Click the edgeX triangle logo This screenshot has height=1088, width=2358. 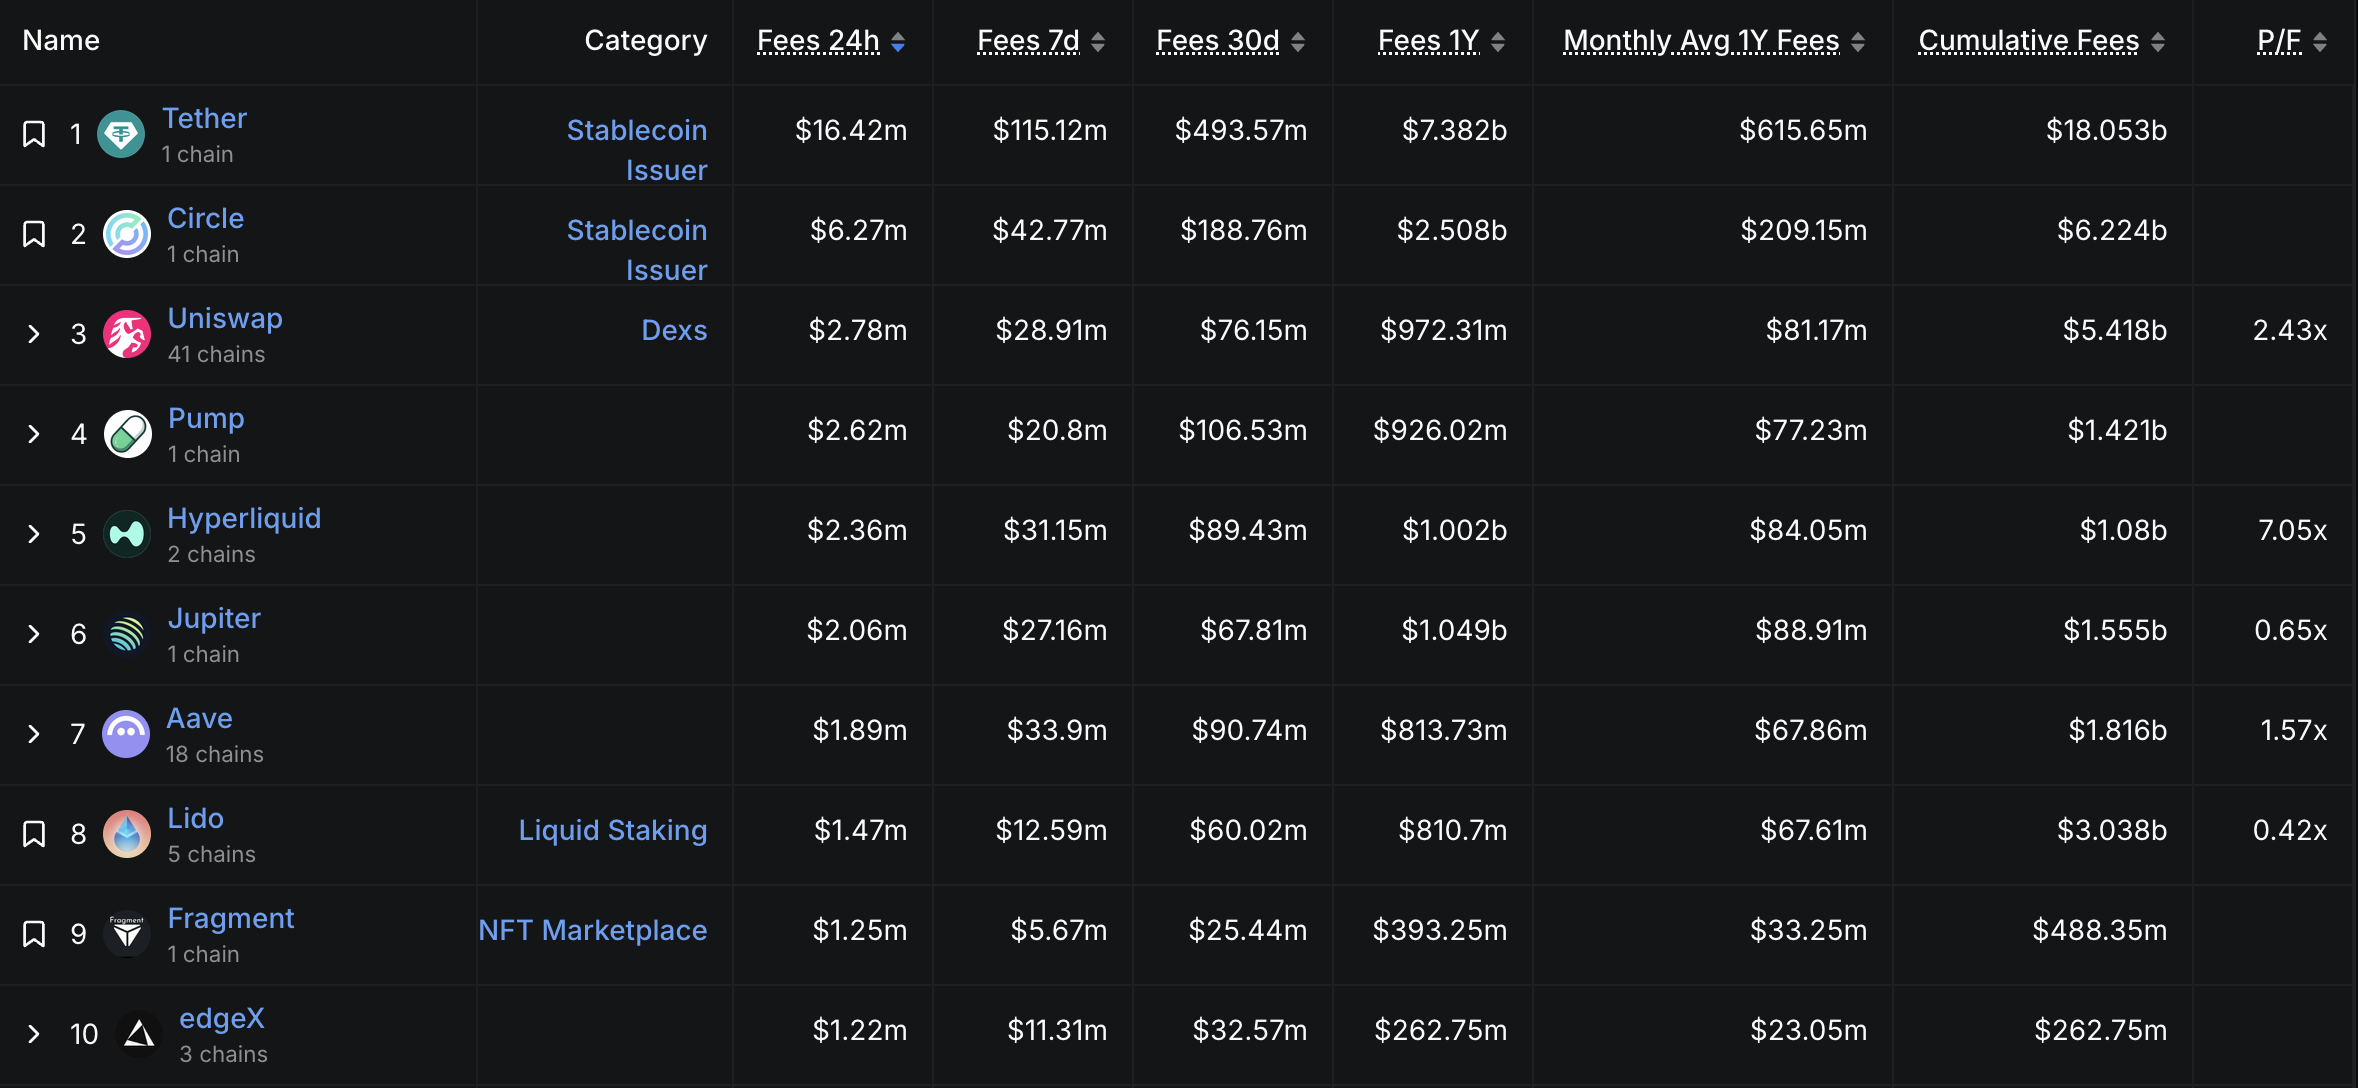pos(139,1034)
